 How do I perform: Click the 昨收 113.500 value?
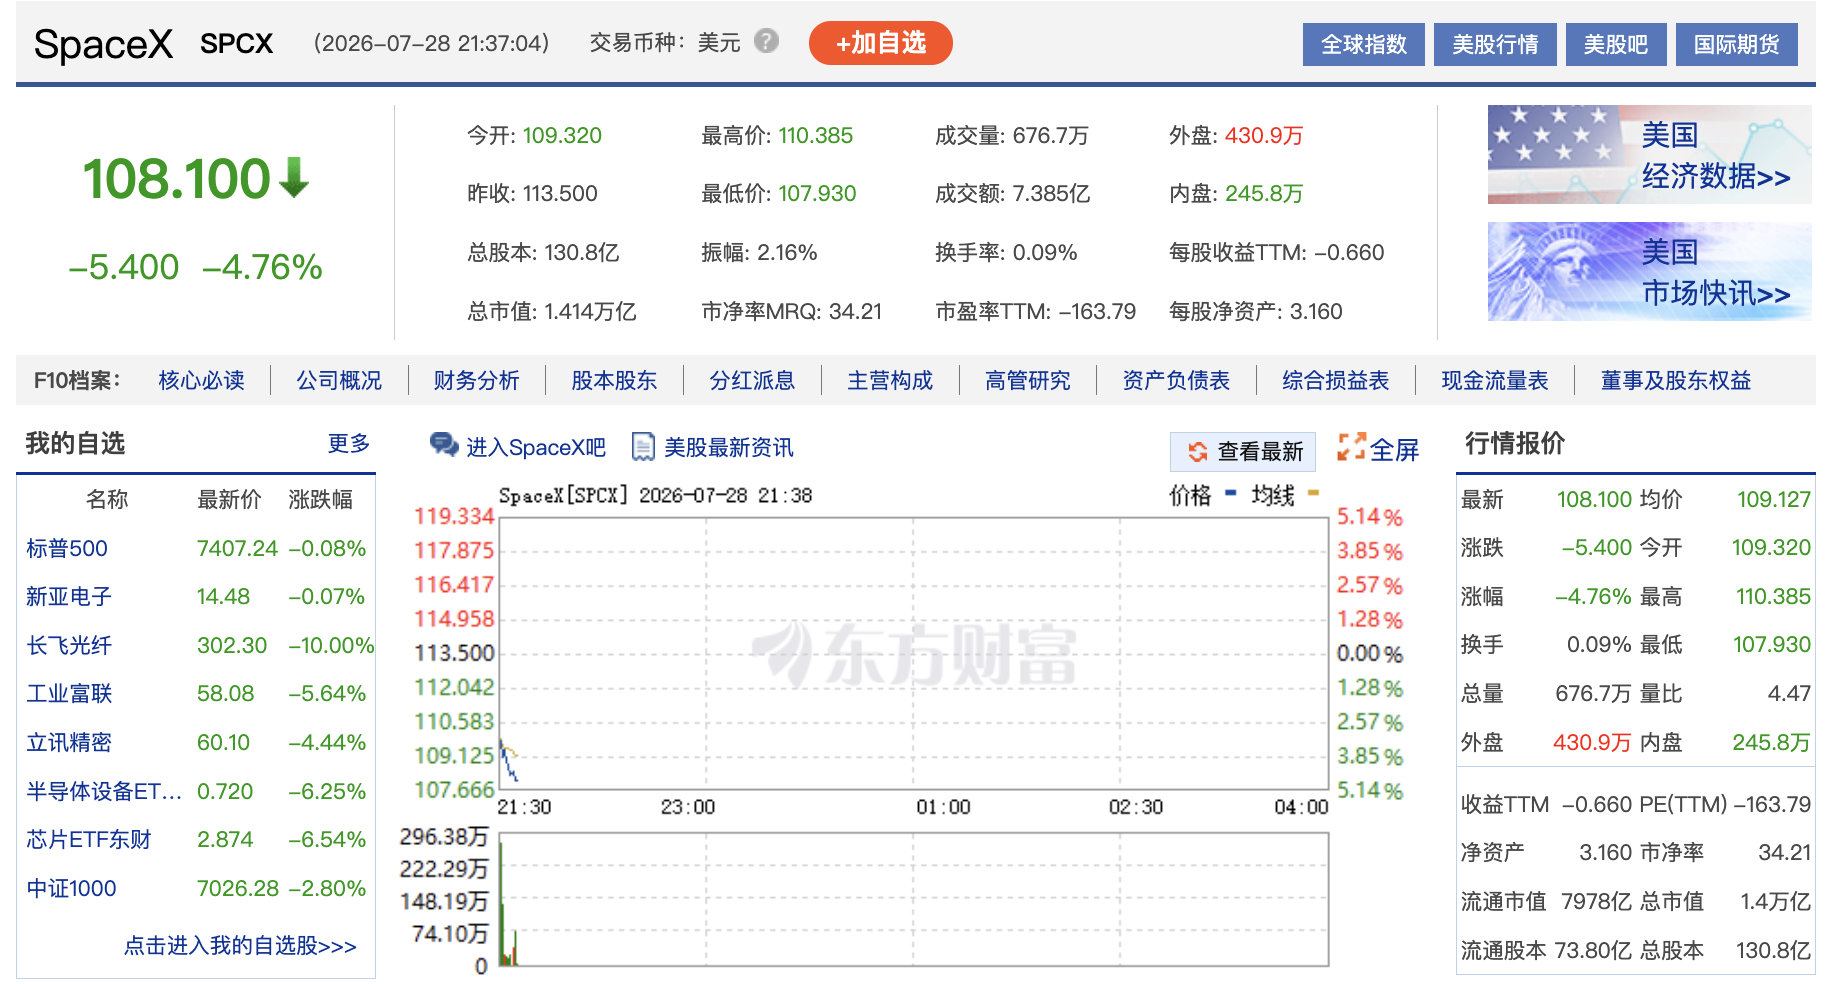tap(560, 193)
